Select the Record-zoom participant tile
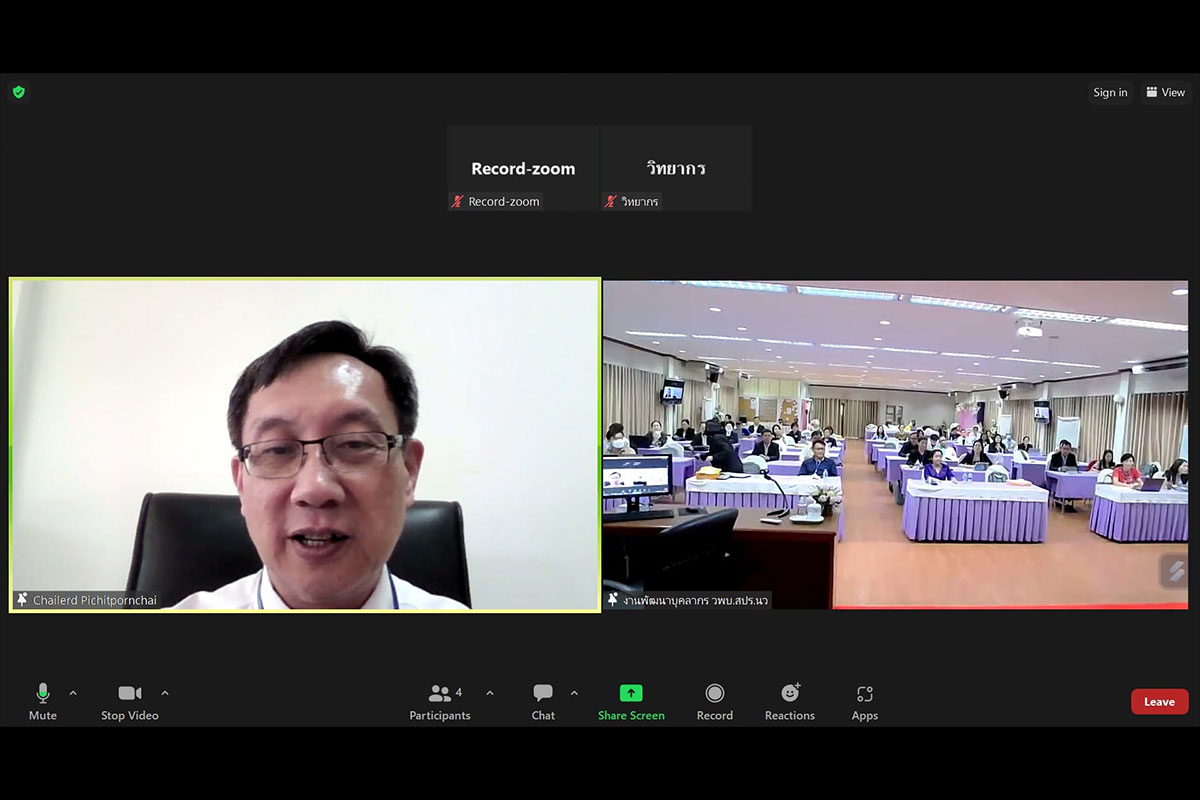1200x800 pixels. point(523,168)
